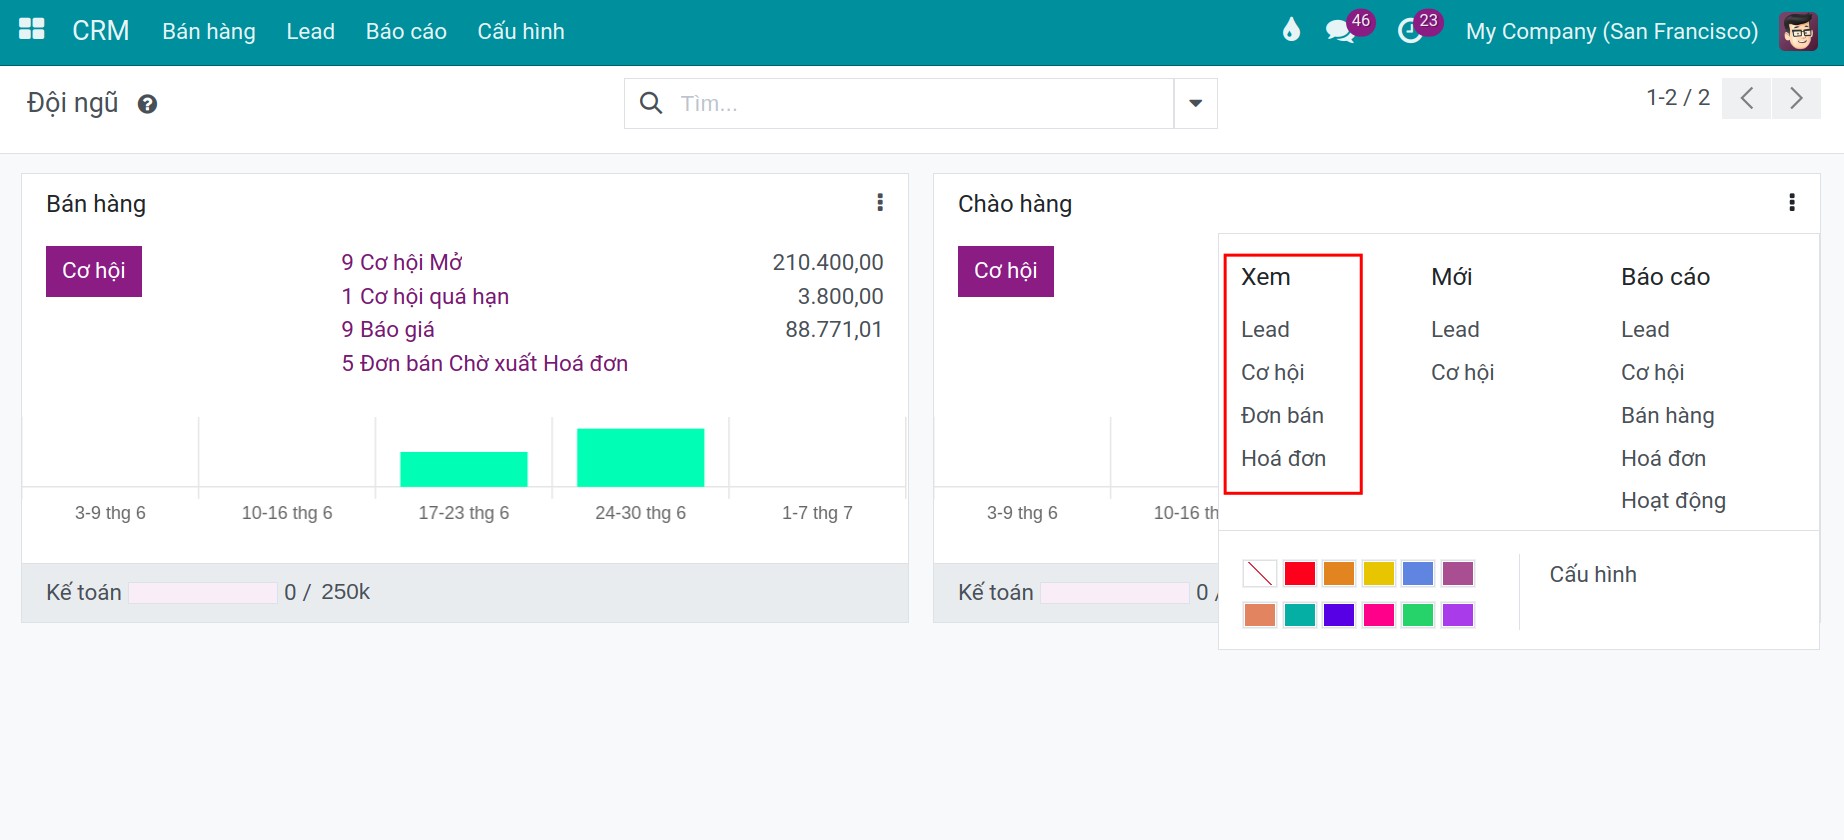Pick the teal color swatch

(1300, 614)
